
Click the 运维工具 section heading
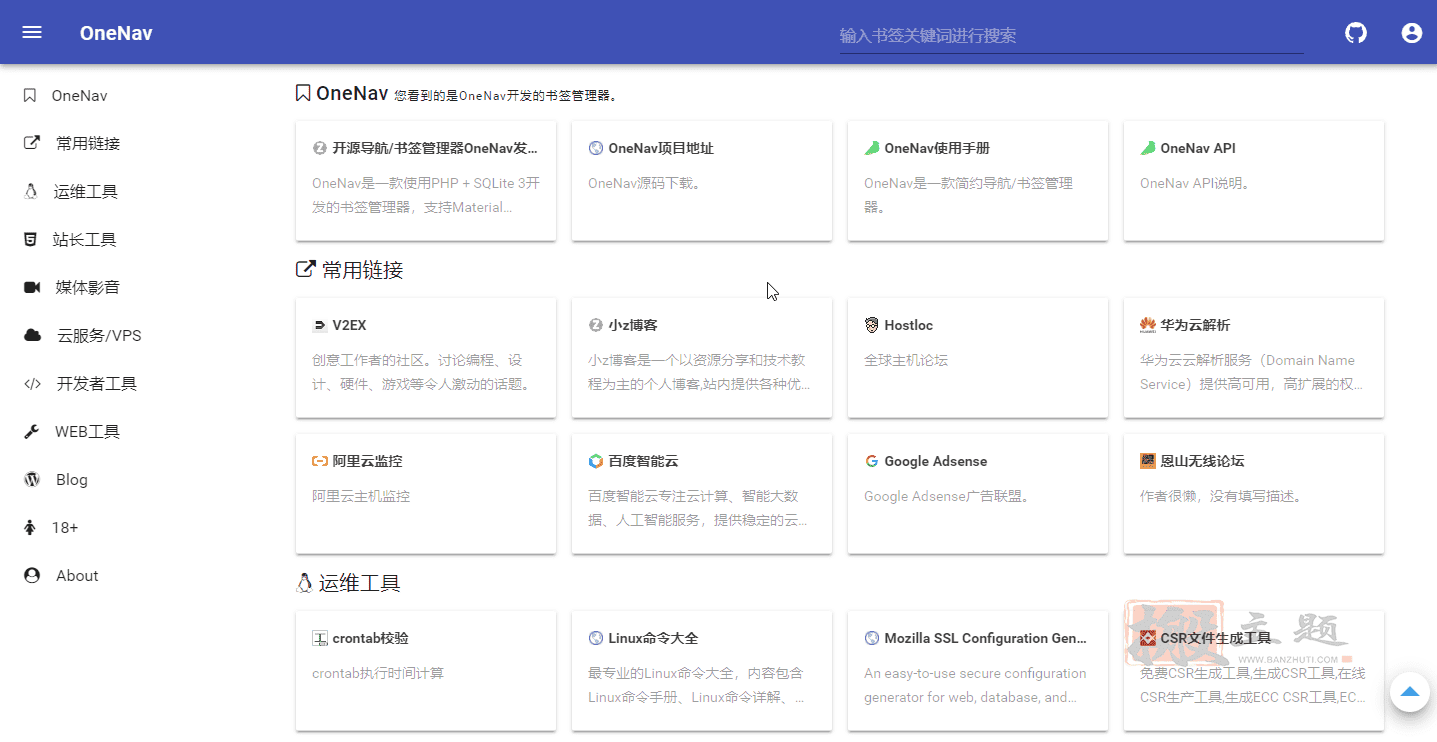pos(359,583)
